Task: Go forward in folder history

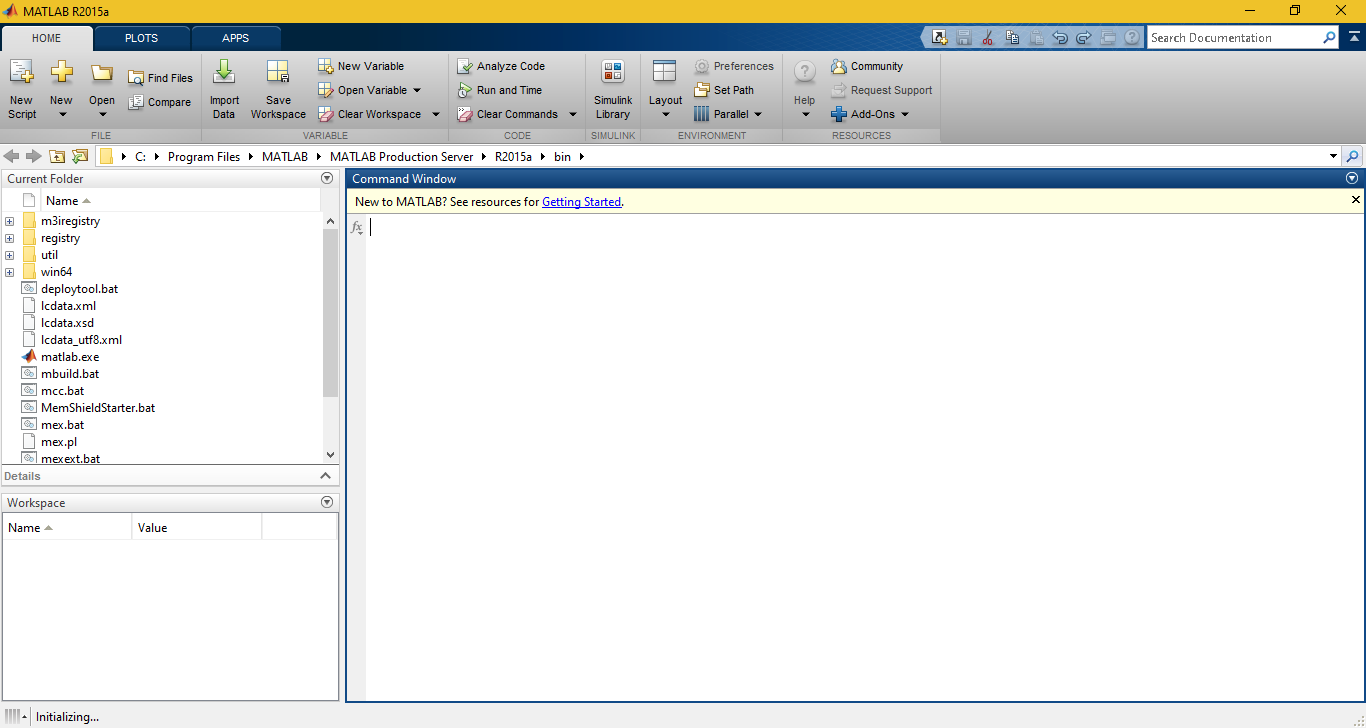Action: point(33,156)
